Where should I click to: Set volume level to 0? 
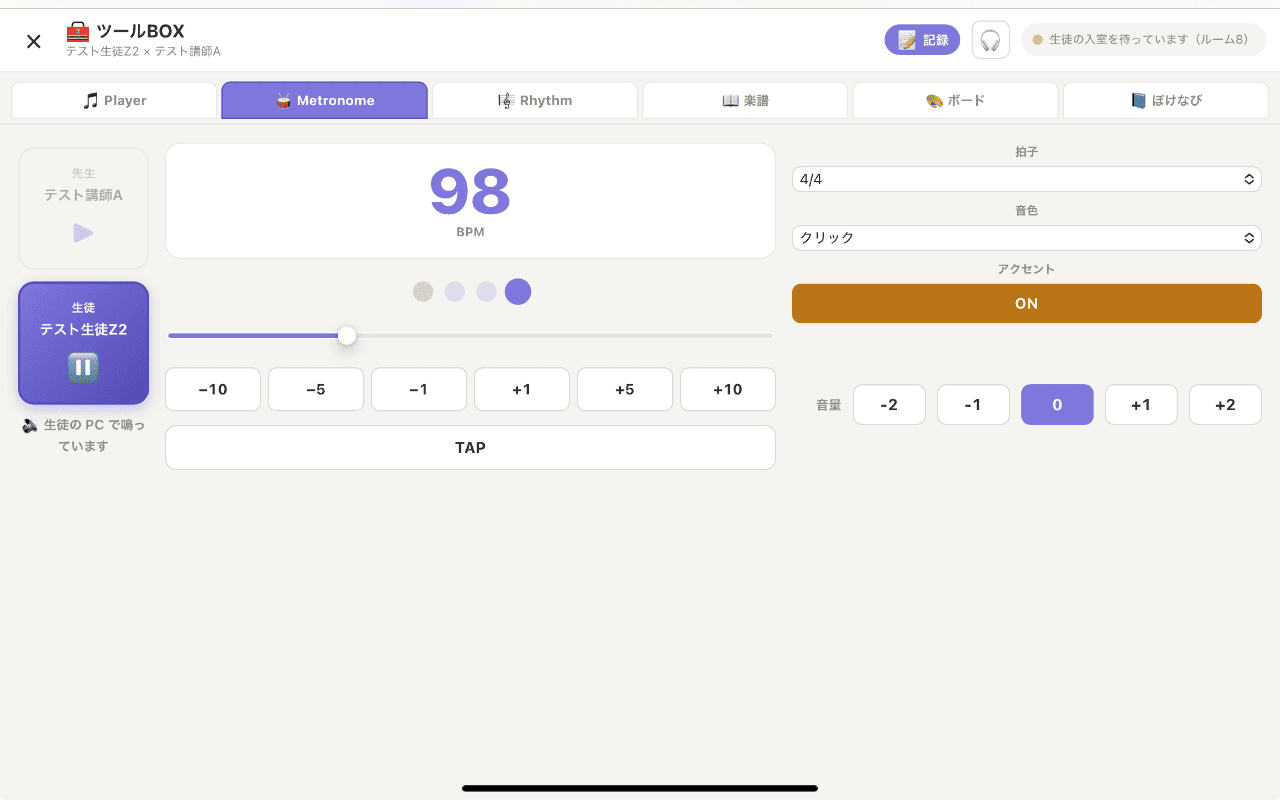pyautogui.click(x=1057, y=405)
